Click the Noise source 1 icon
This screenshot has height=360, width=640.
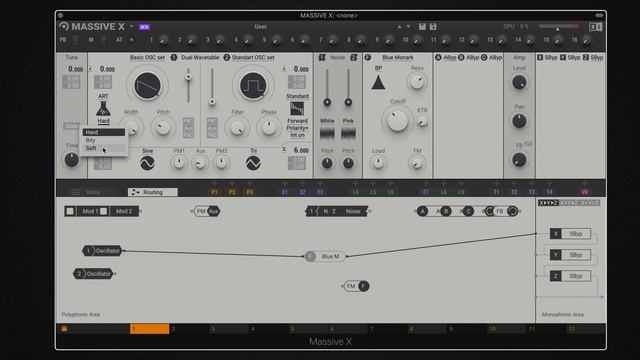pos(322,58)
